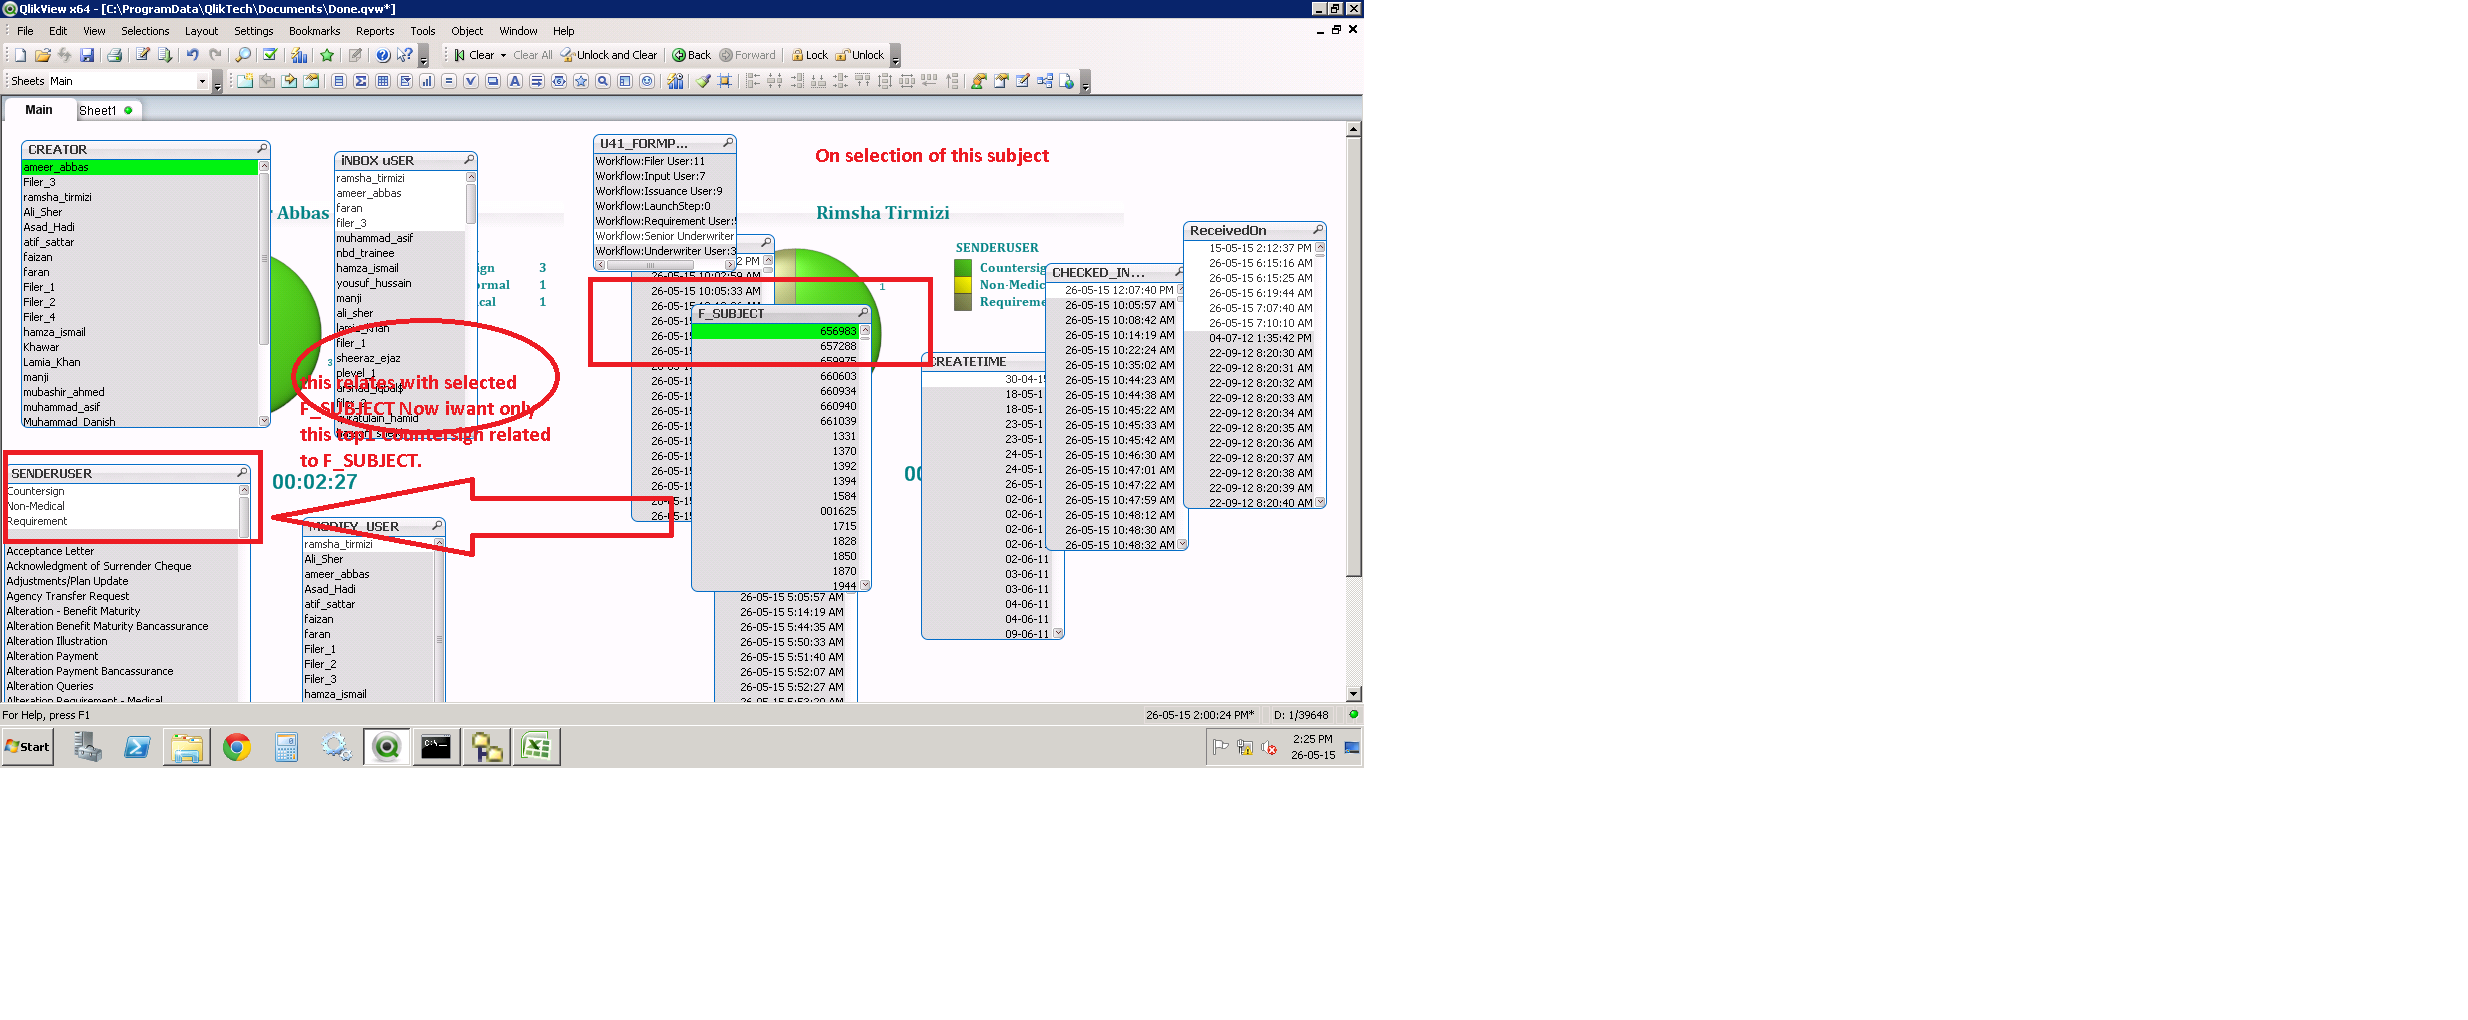This screenshot has height=1020, width=2468.
Task: Create a Text Object with the A icon
Action: [515, 81]
